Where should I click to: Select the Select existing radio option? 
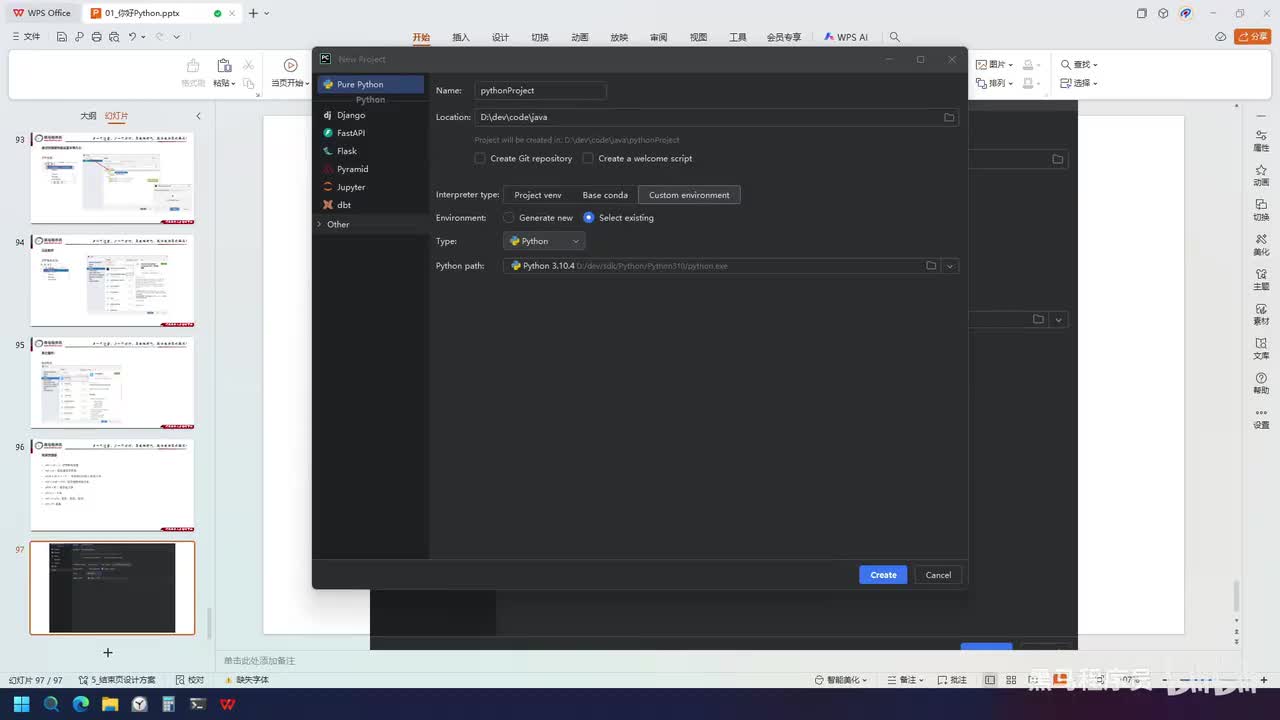[589, 218]
